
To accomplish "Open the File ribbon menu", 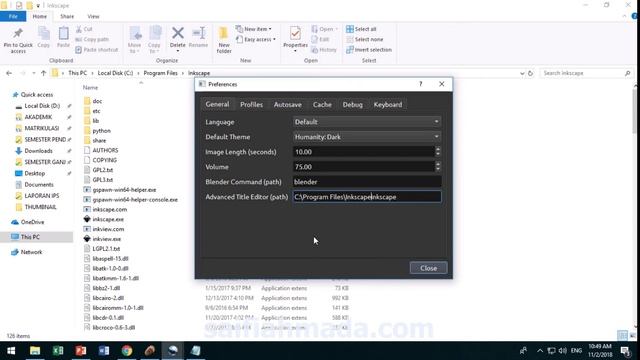I will click(13, 16).
